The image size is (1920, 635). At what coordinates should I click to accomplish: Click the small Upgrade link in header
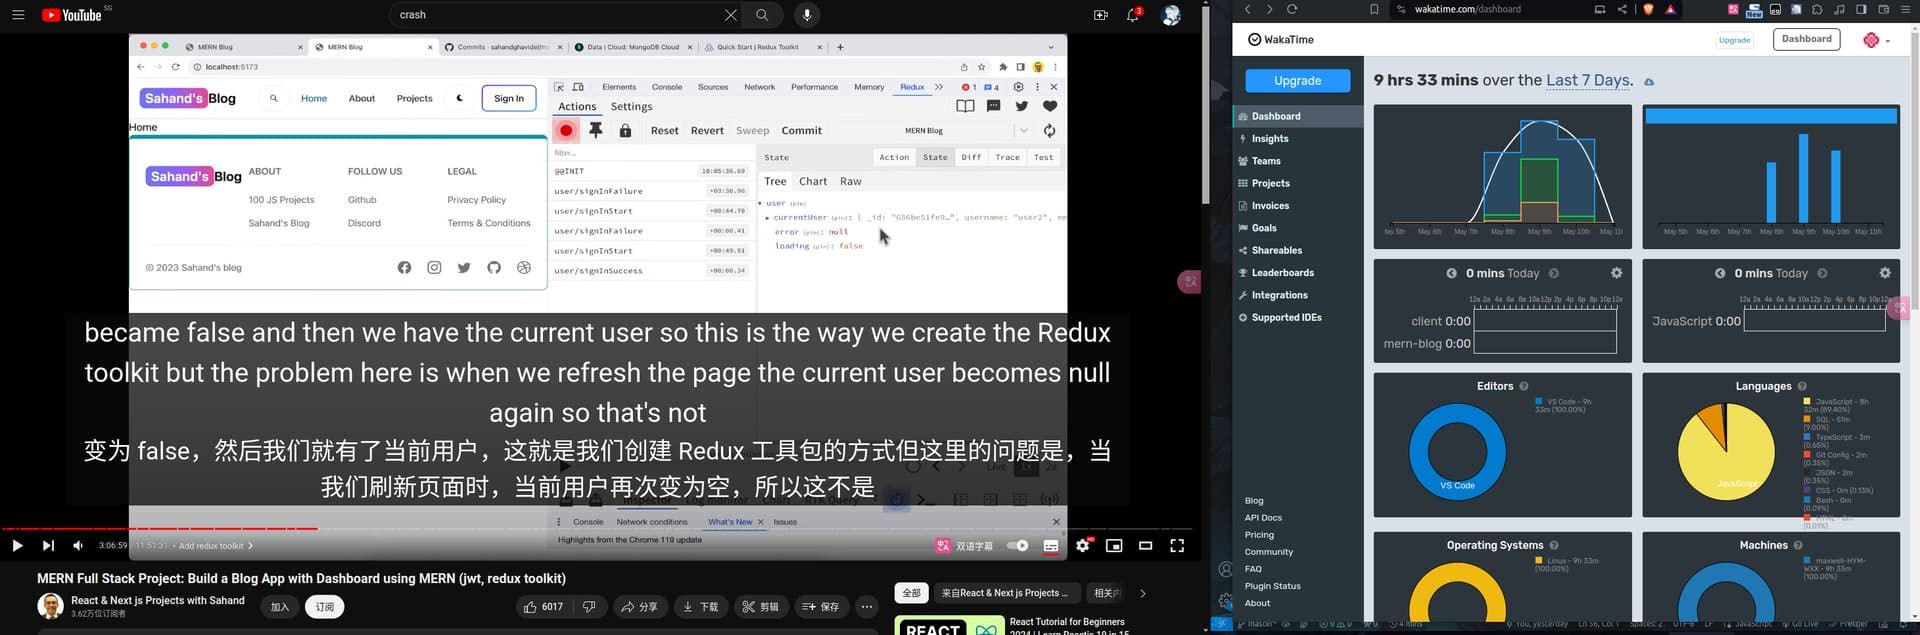click(1735, 40)
